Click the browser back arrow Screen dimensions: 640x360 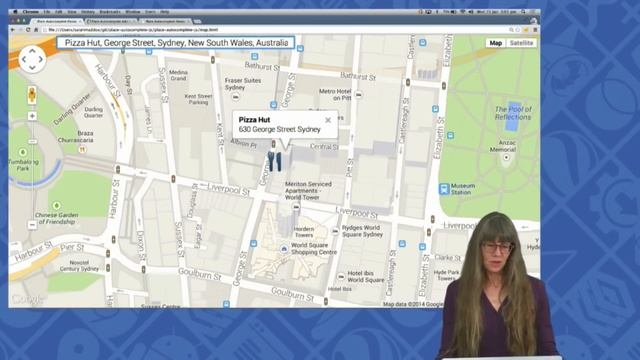click(x=12, y=30)
